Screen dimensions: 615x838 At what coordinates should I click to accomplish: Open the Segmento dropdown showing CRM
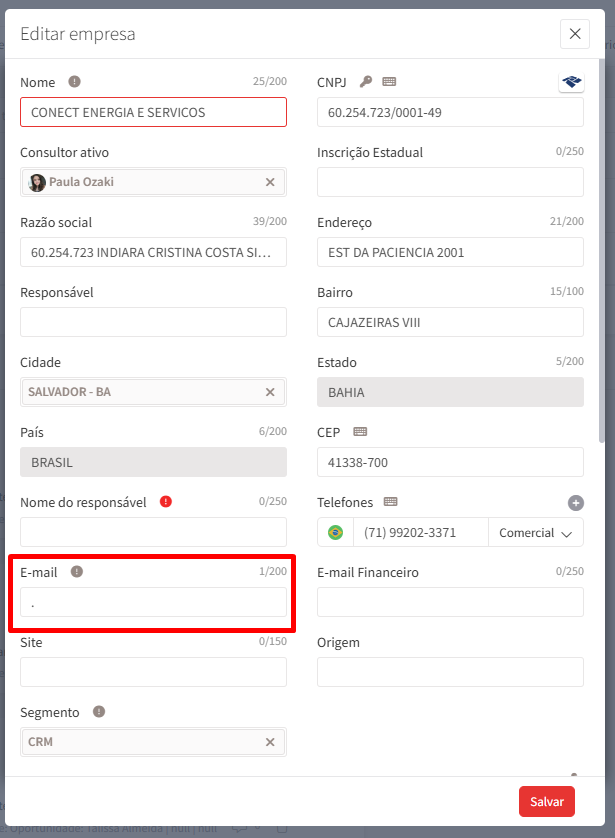click(x=140, y=742)
